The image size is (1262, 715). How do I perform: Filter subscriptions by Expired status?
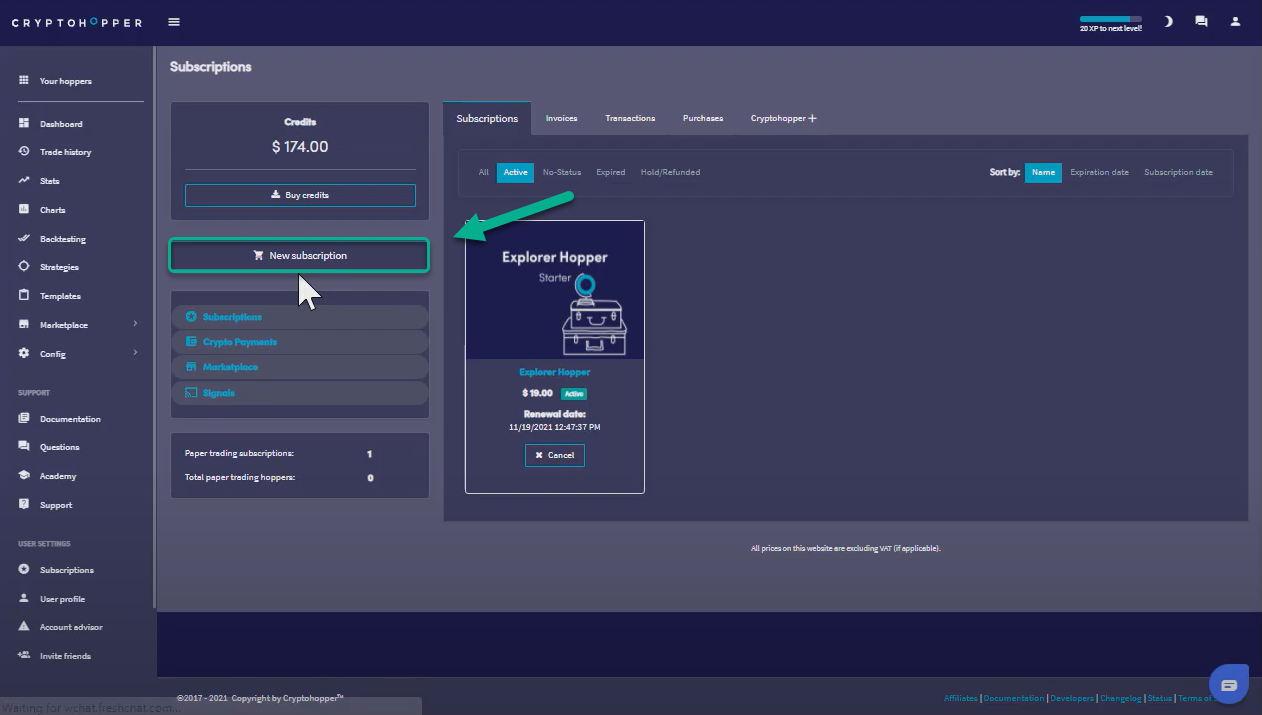click(610, 172)
